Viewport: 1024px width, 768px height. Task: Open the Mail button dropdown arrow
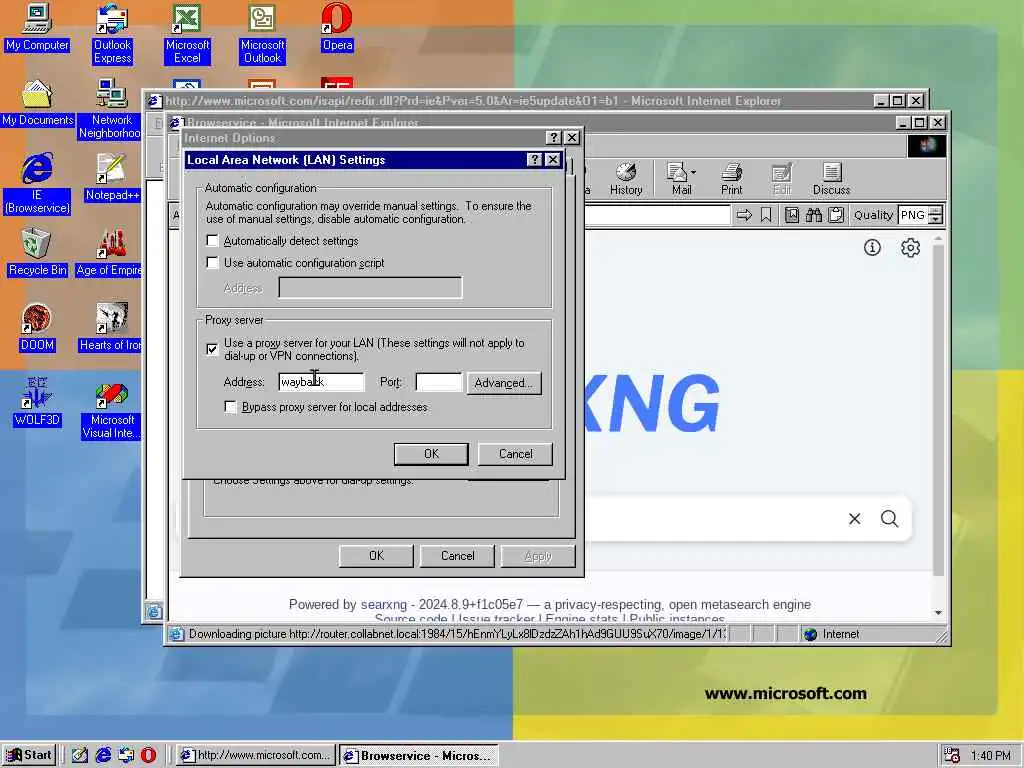point(694,173)
